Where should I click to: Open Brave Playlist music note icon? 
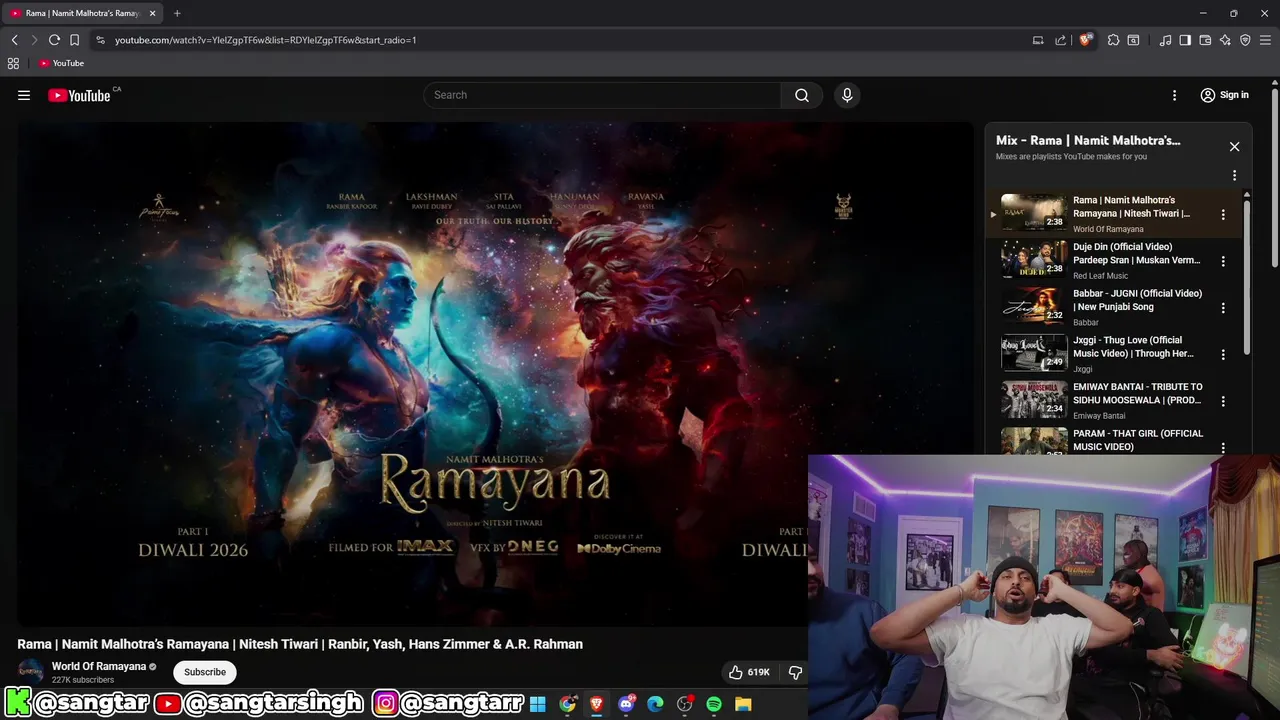tap(1165, 40)
